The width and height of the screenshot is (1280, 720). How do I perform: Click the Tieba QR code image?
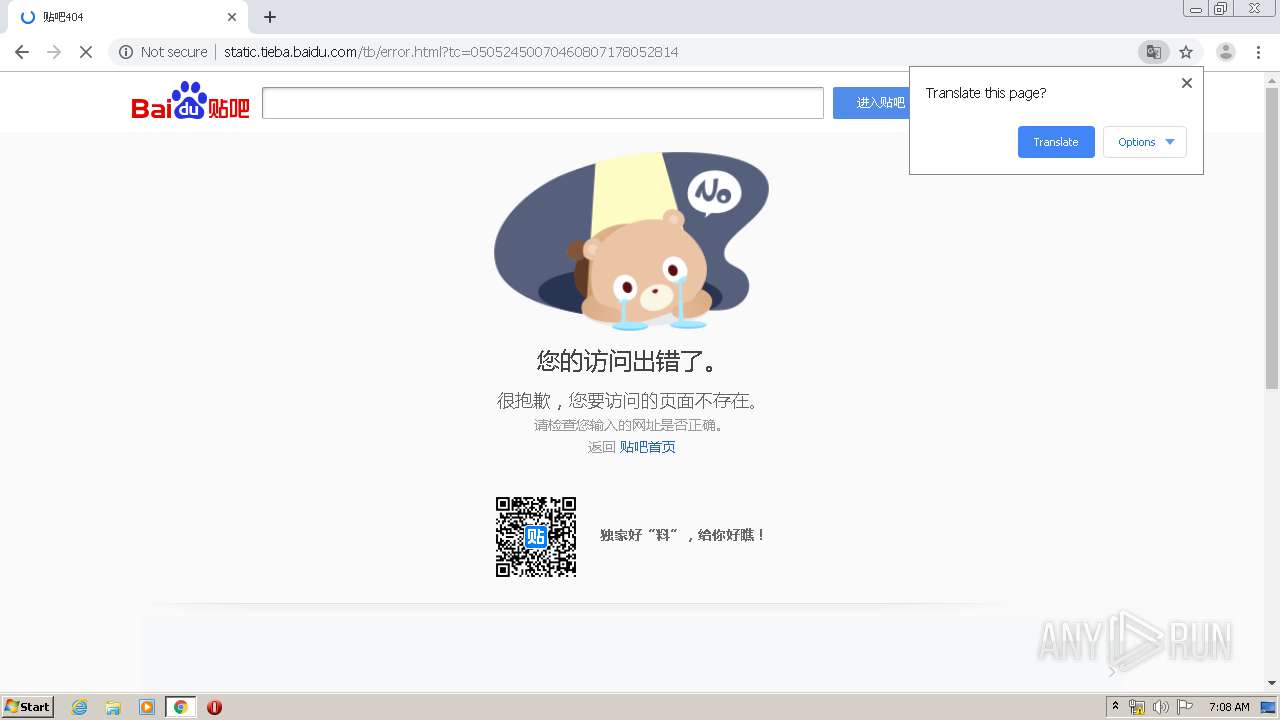536,536
